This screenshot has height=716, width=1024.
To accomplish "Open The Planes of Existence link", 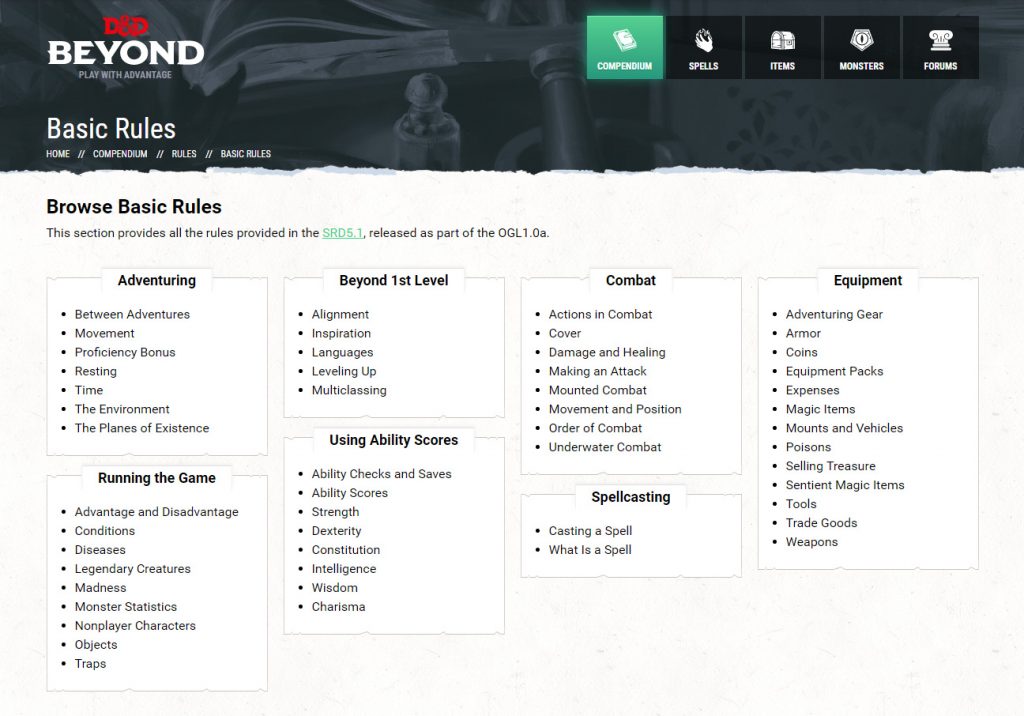I will (142, 428).
